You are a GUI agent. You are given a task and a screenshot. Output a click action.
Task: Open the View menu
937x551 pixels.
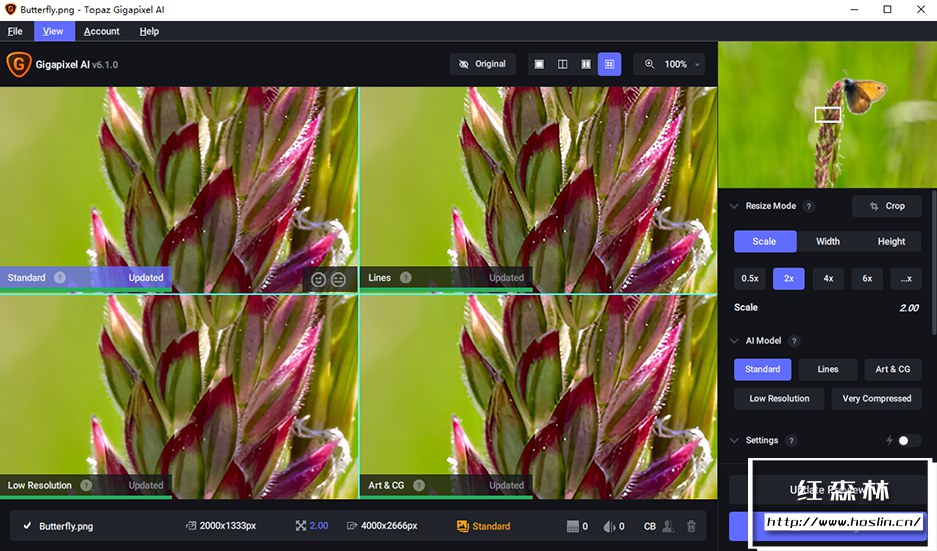(53, 31)
